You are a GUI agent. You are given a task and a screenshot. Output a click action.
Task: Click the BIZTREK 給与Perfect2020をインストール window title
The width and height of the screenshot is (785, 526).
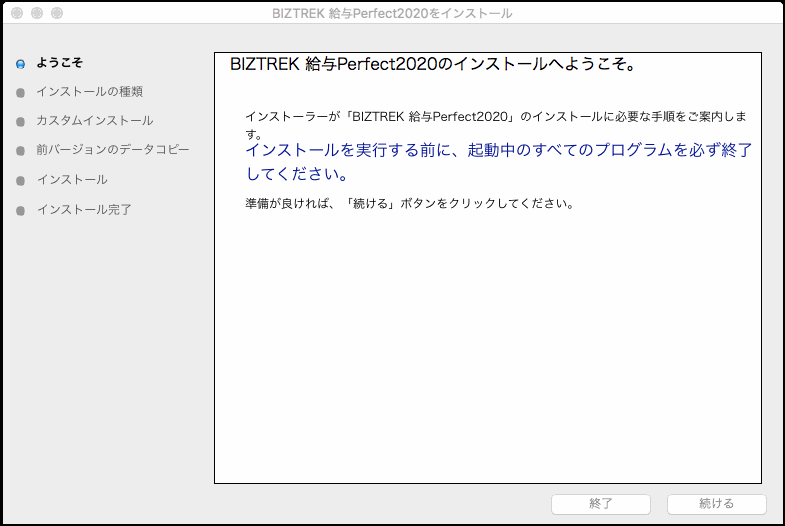(392, 14)
